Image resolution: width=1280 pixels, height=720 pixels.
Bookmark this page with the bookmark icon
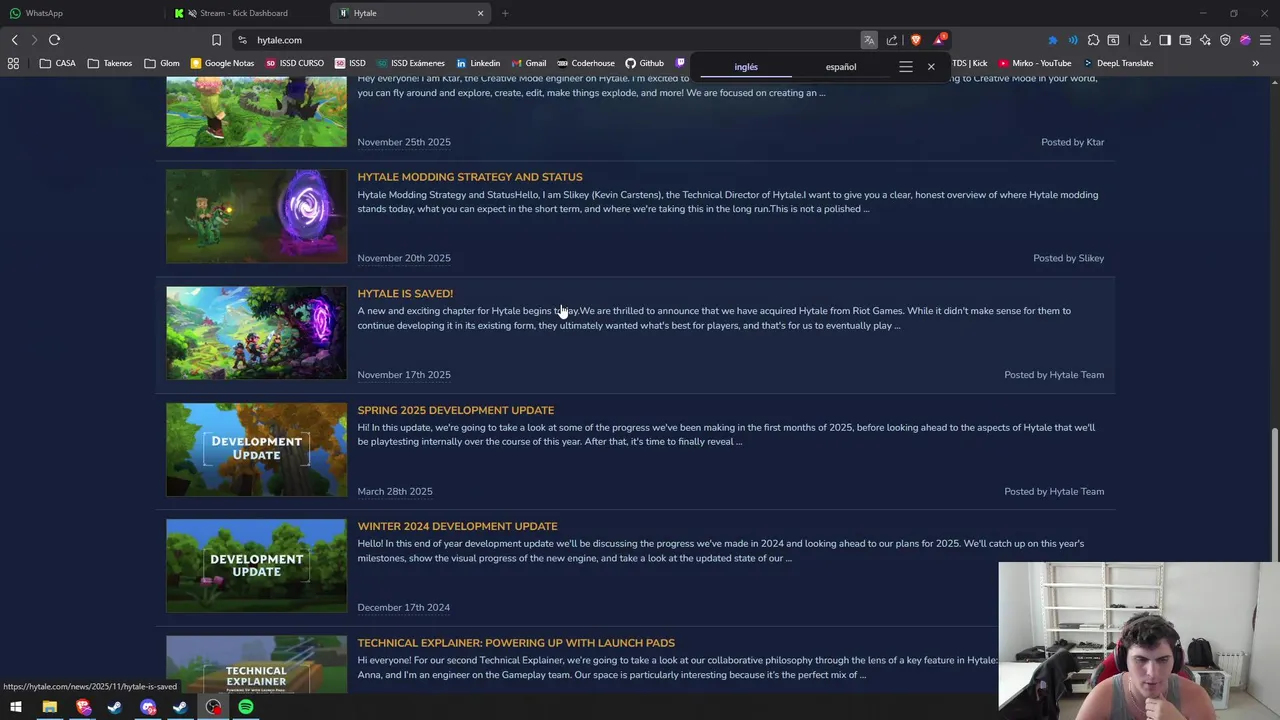point(216,40)
